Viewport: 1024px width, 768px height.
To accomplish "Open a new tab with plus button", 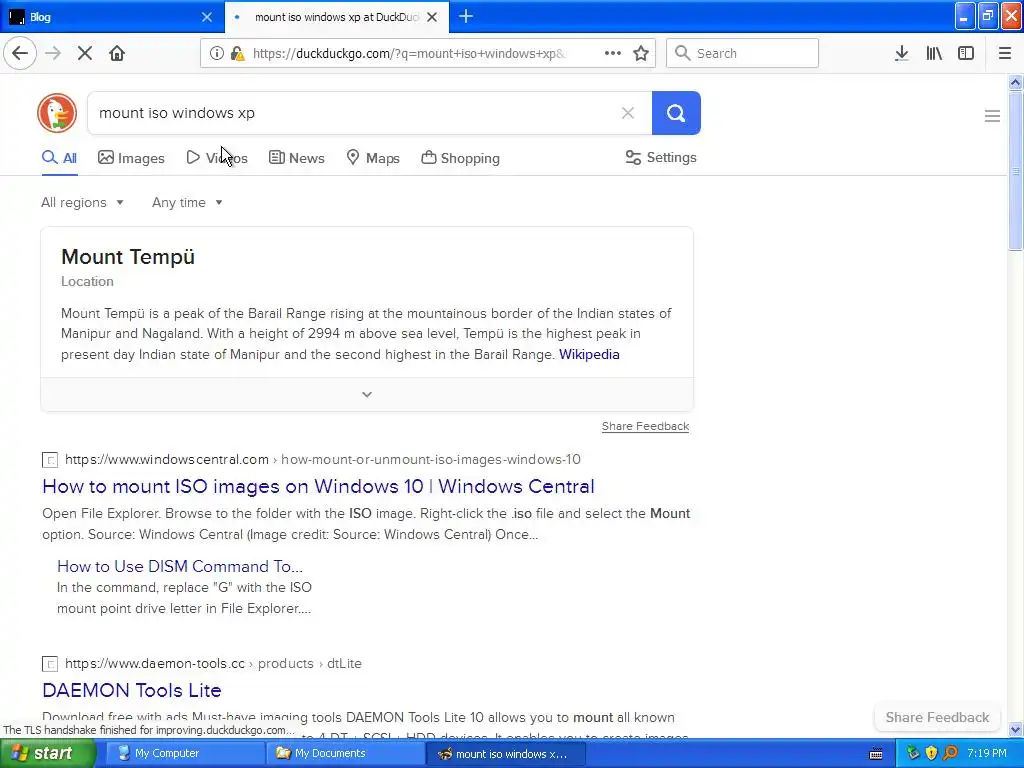I will 466,16.
